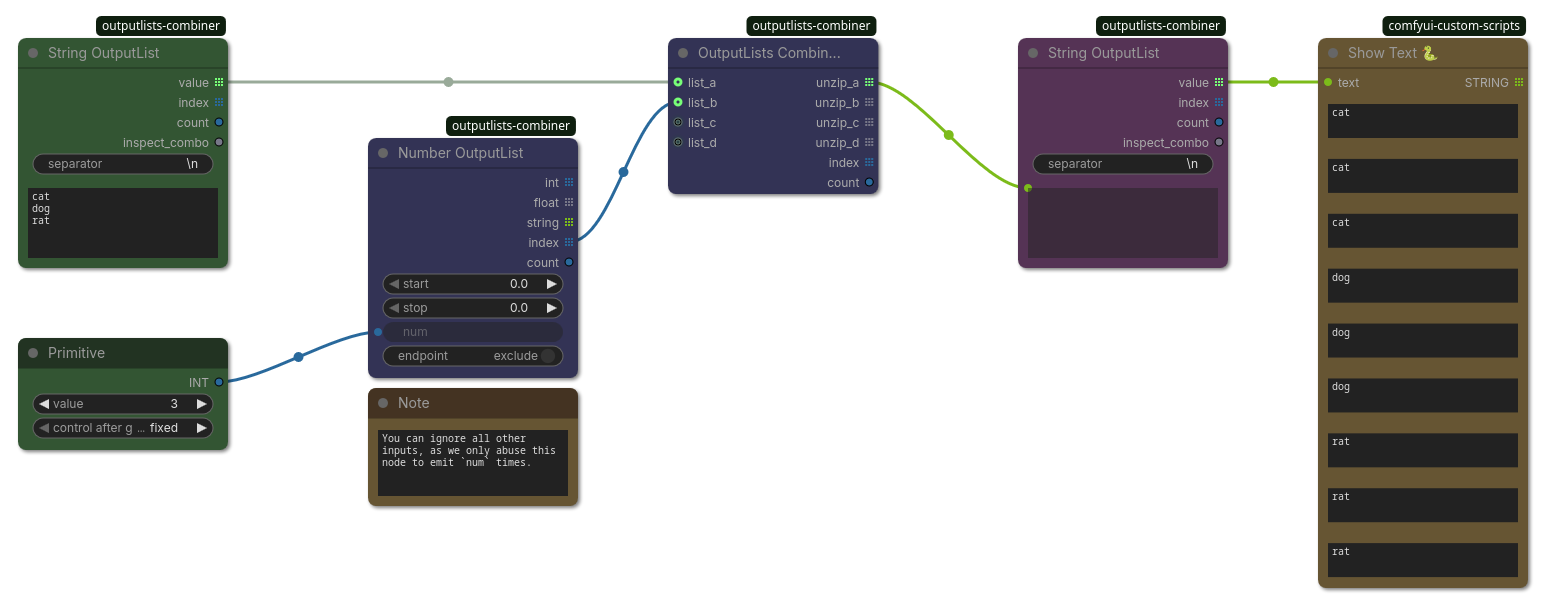Click the green link midpoint after unzip_a
Image resolution: width=1550 pixels, height=610 pixels.
[948, 135]
